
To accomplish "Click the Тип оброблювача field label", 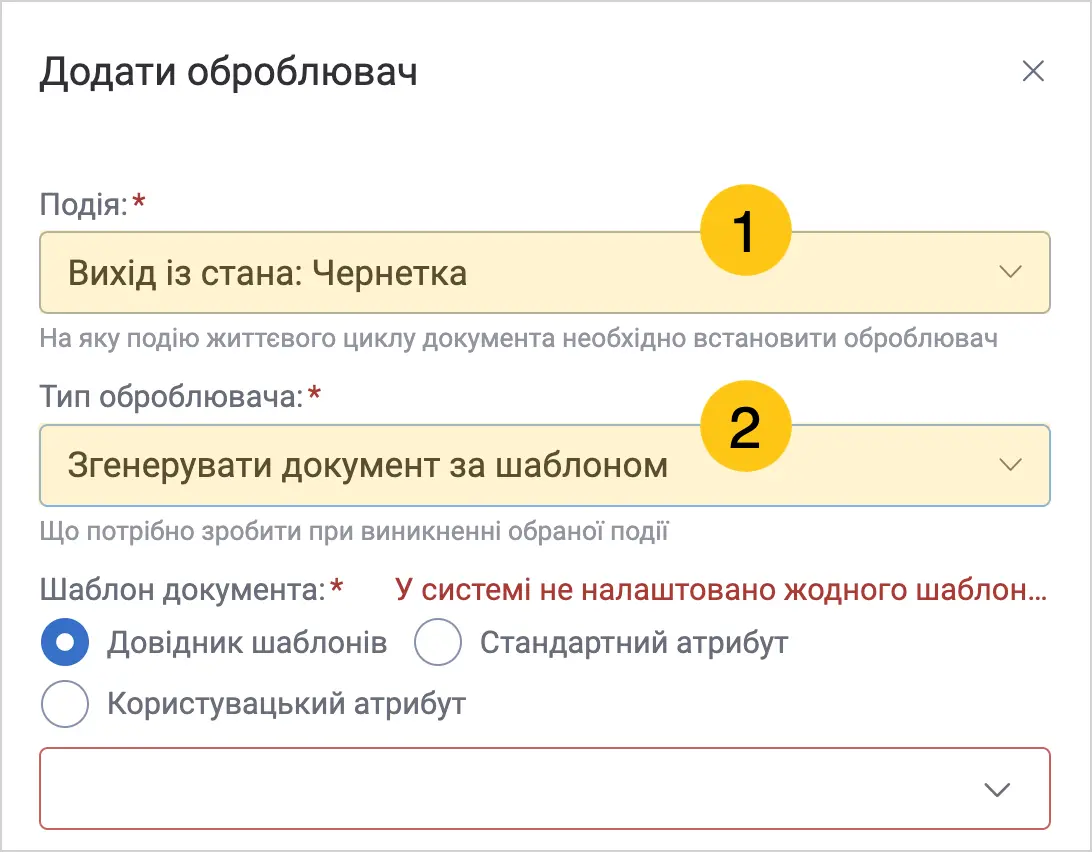I will 171,397.
